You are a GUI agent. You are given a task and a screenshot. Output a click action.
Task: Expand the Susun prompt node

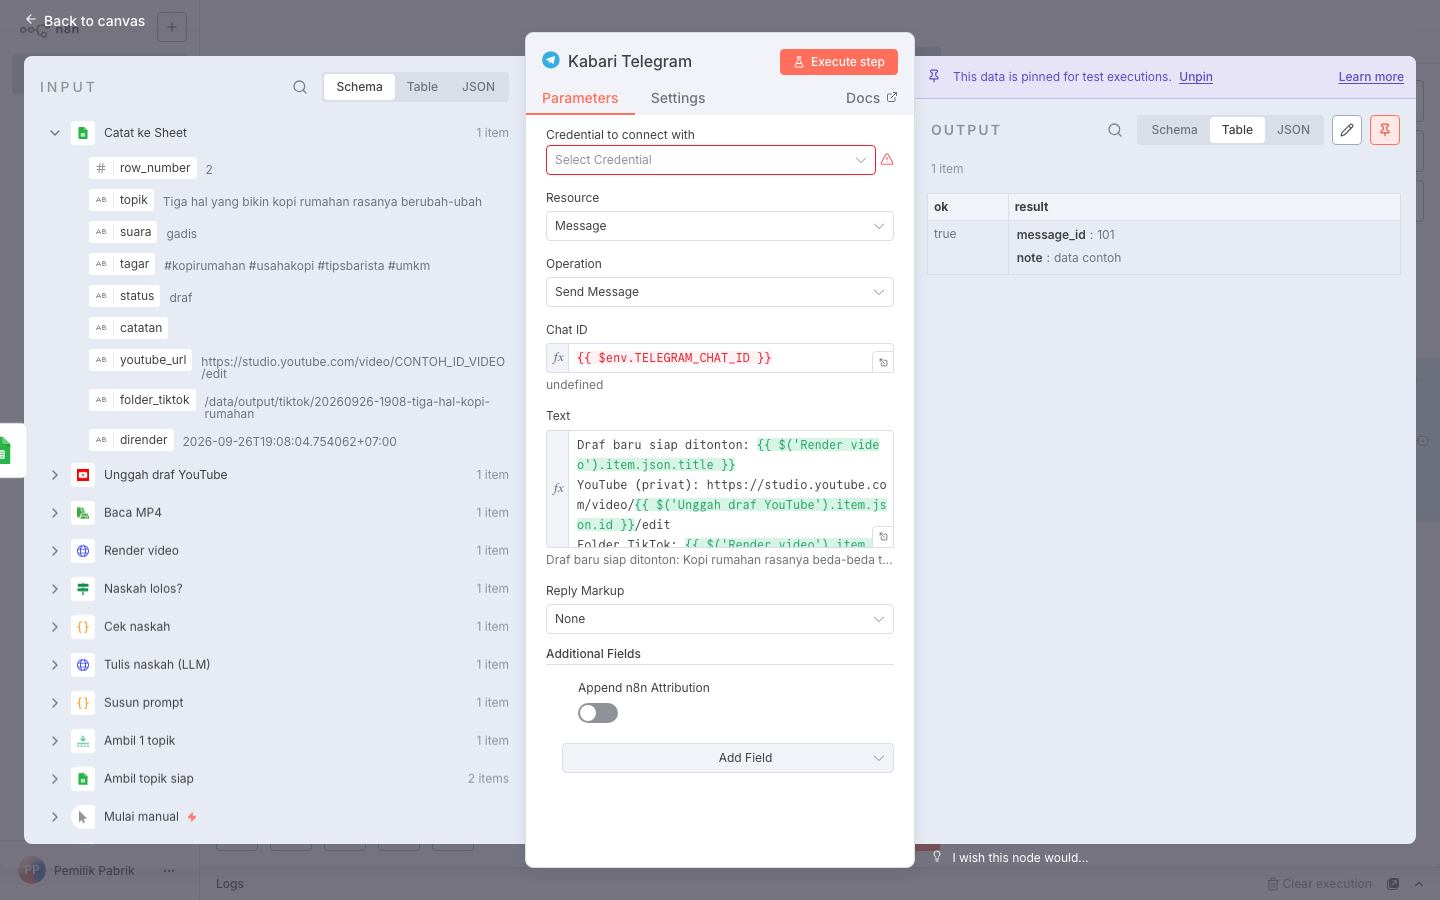pos(55,703)
